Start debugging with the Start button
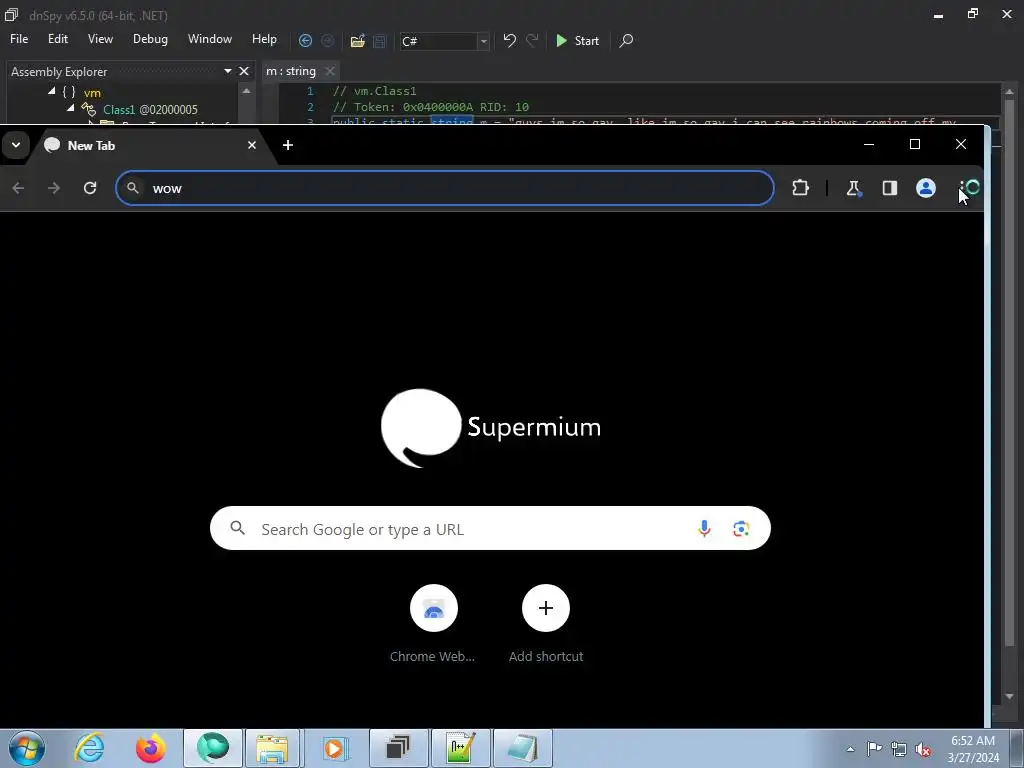1024x768 pixels. pyautogui.click(x=577, y=40)
